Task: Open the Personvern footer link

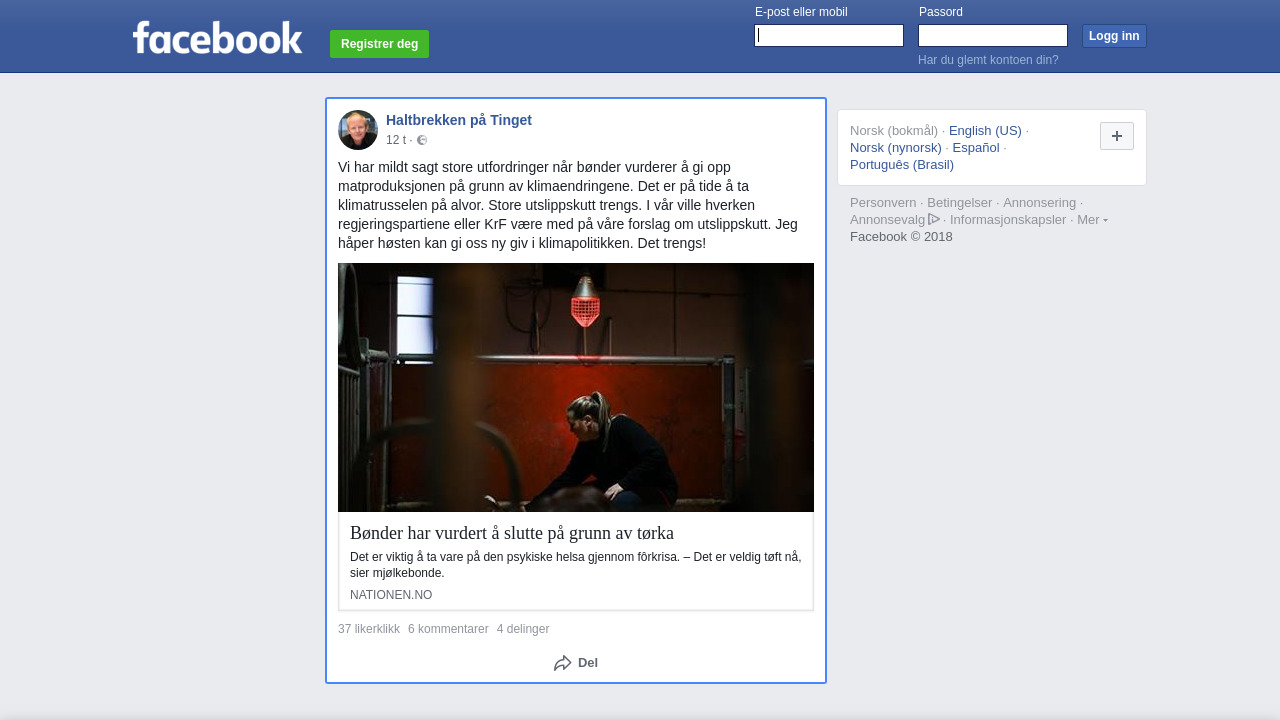Action: point(883,203)
